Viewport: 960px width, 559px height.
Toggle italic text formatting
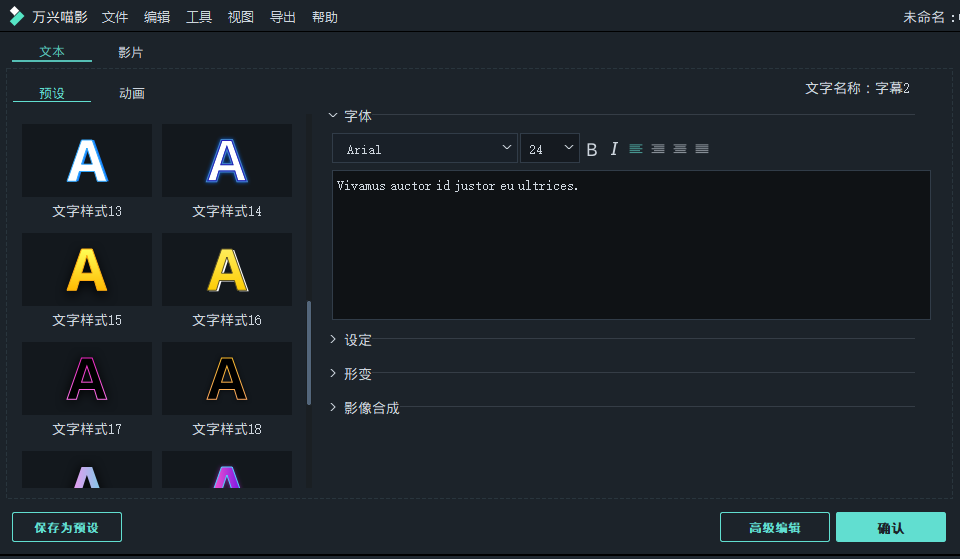tap(614, 149)
